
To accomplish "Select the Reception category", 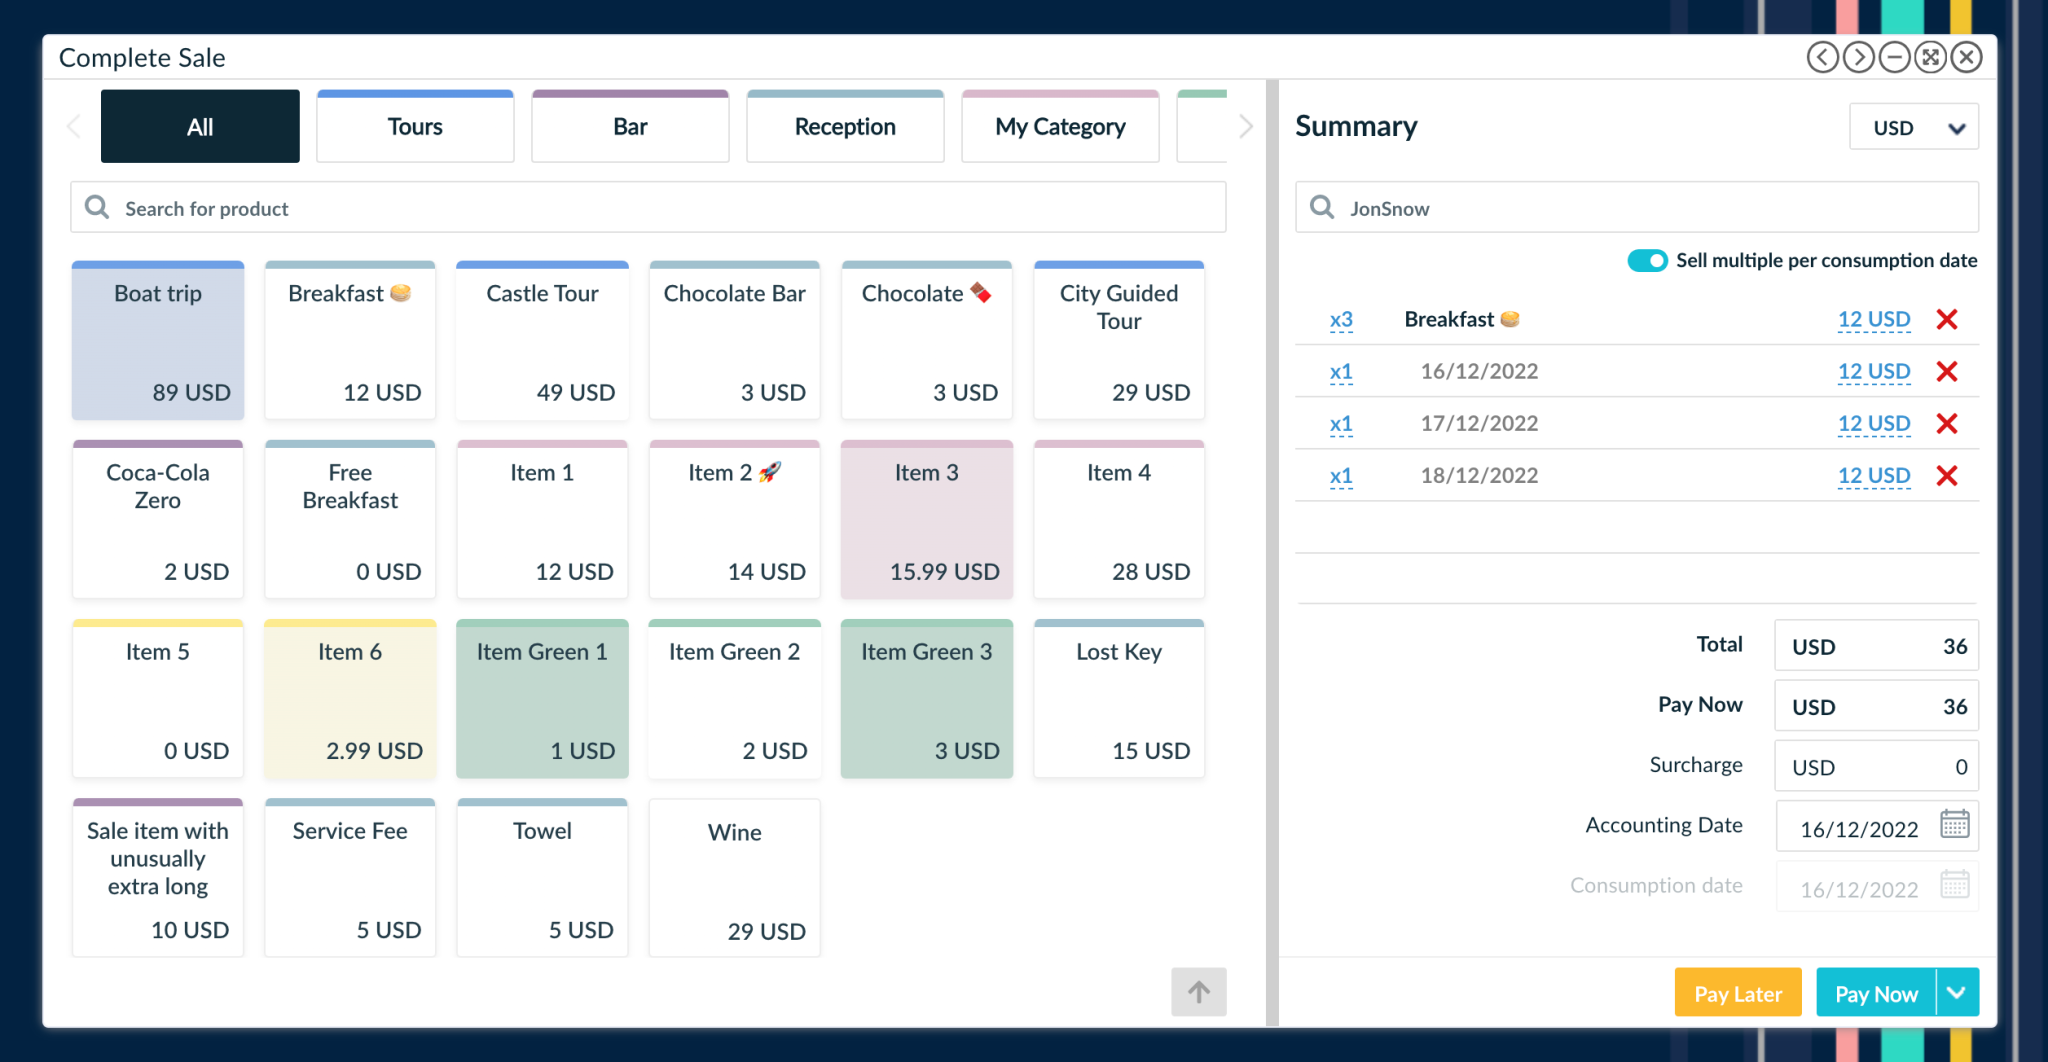I will [x=845, y=126].
